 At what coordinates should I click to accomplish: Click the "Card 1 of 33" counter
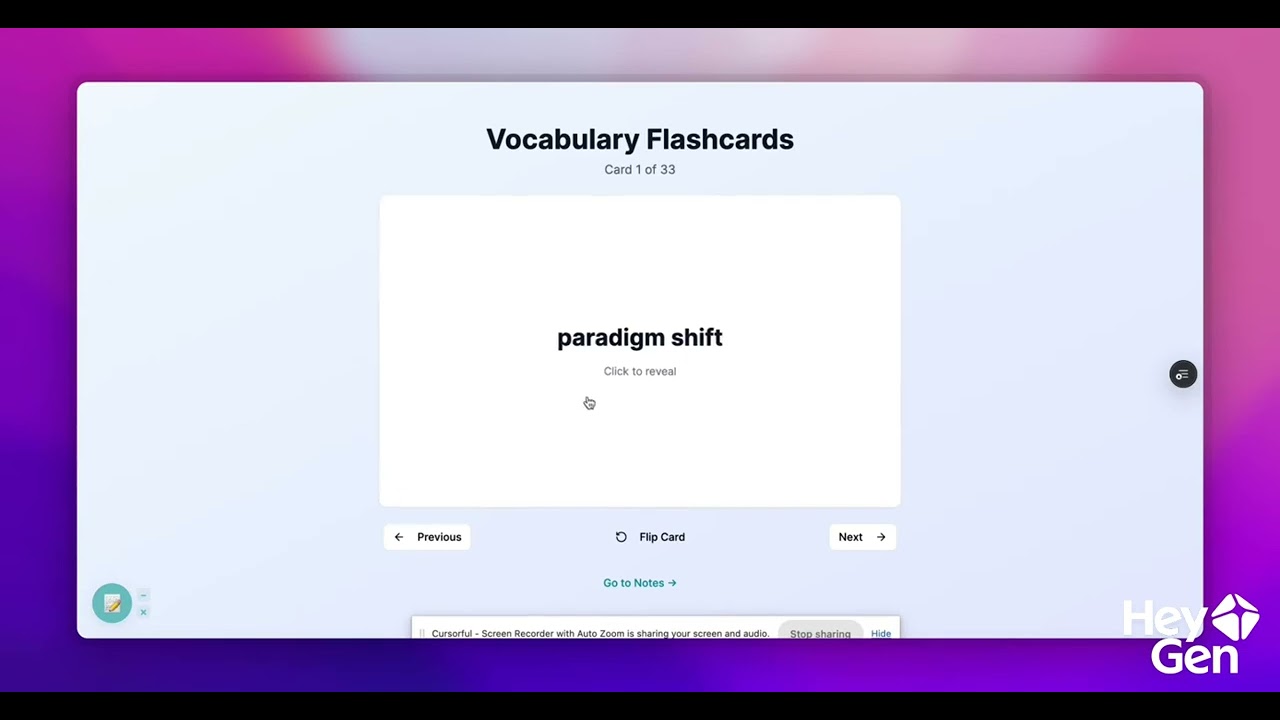pos(640,169)
